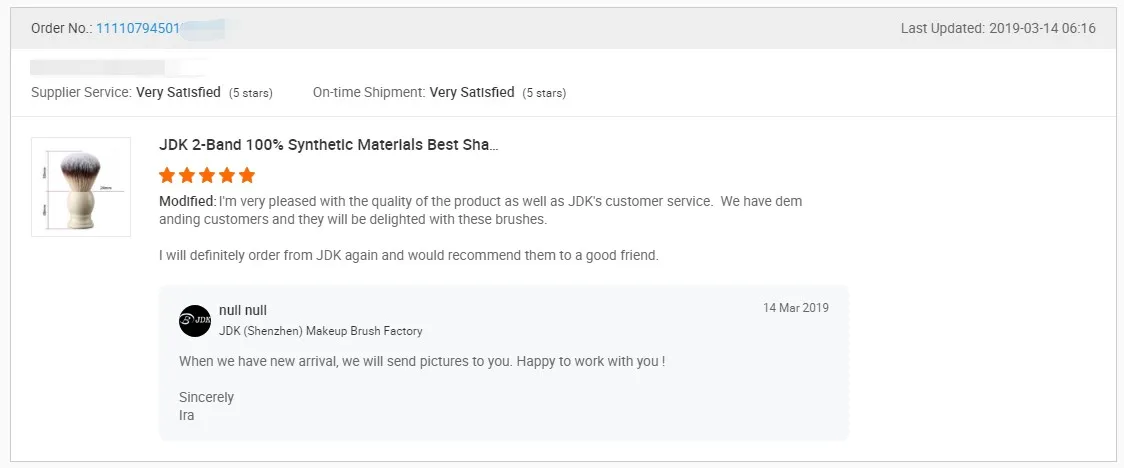Click the 'null null' replier name
The height and width of the screenshot is (468, 1124).
click(x=243, y=310)
